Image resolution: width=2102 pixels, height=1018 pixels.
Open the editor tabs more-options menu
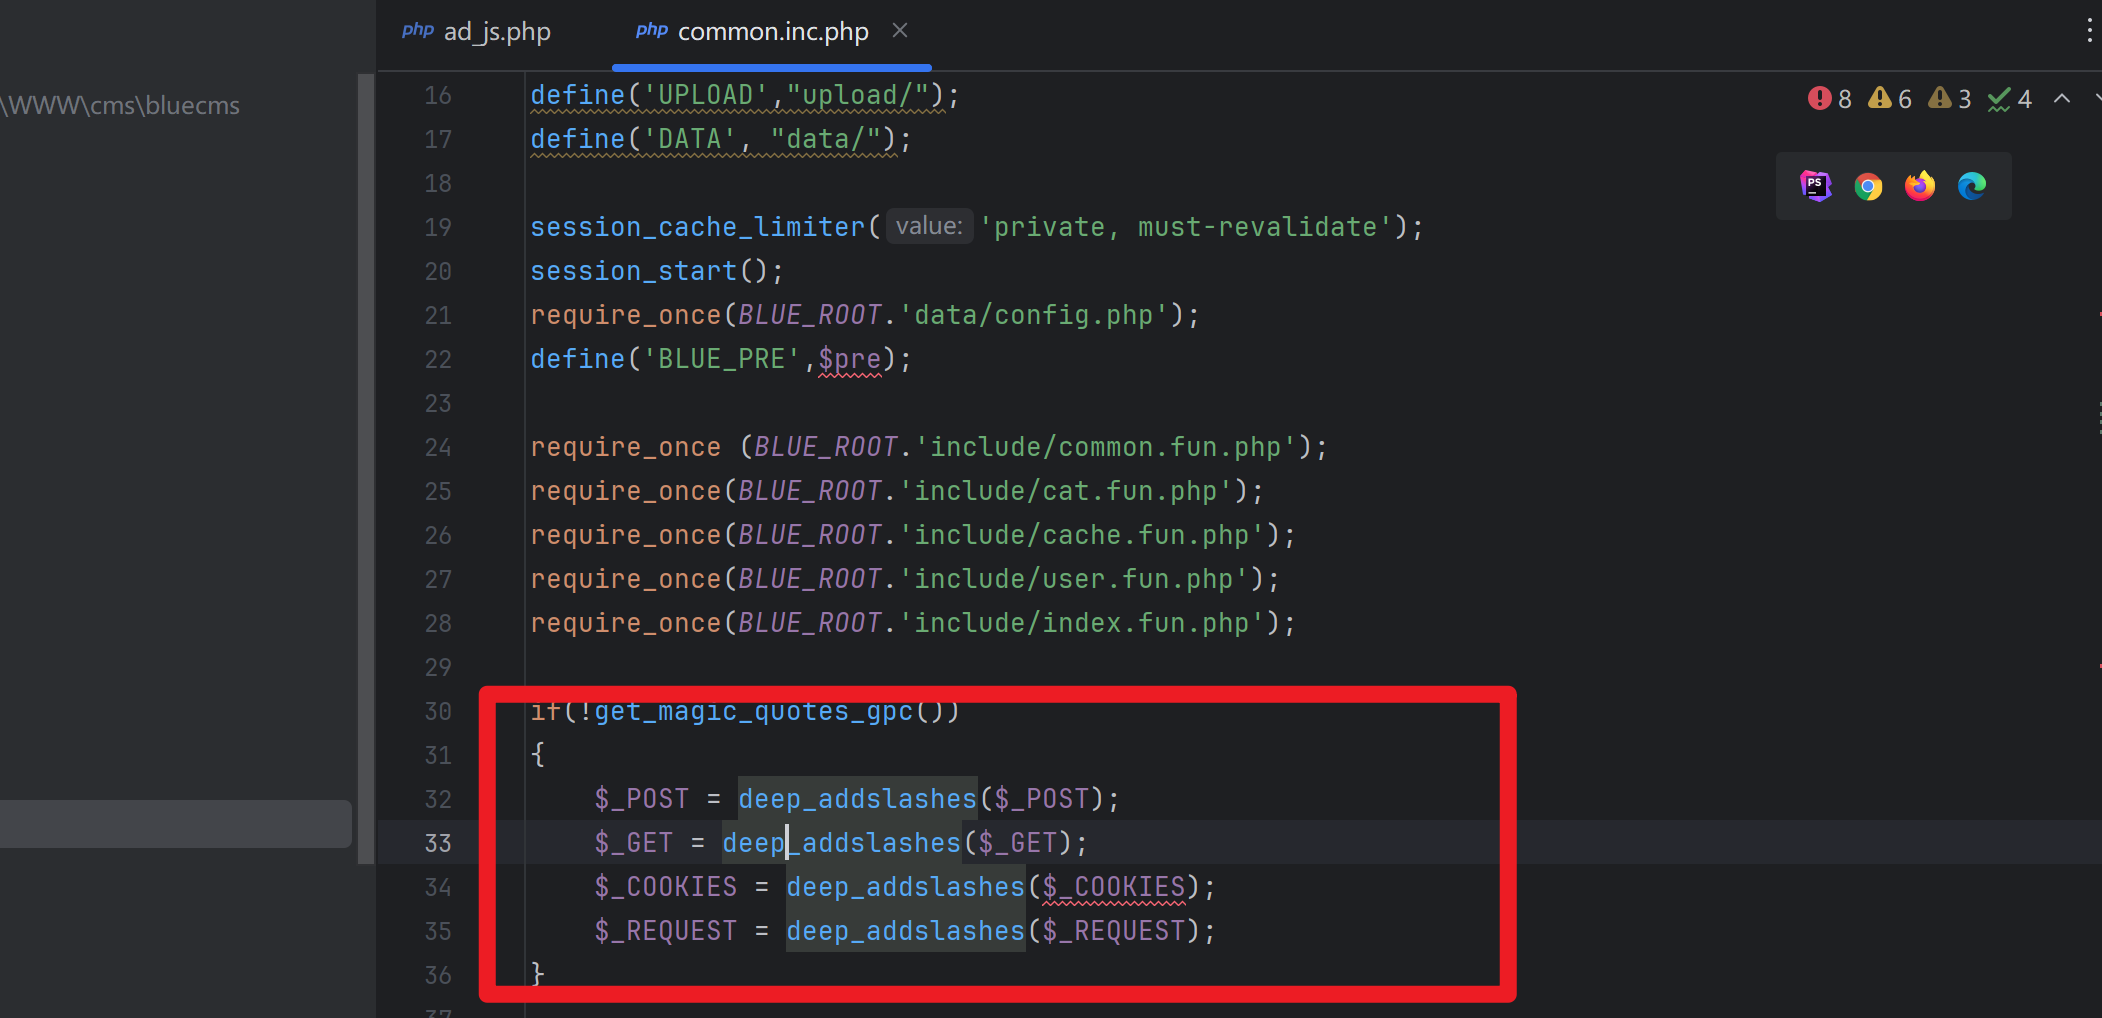(x=2089, y=31)
